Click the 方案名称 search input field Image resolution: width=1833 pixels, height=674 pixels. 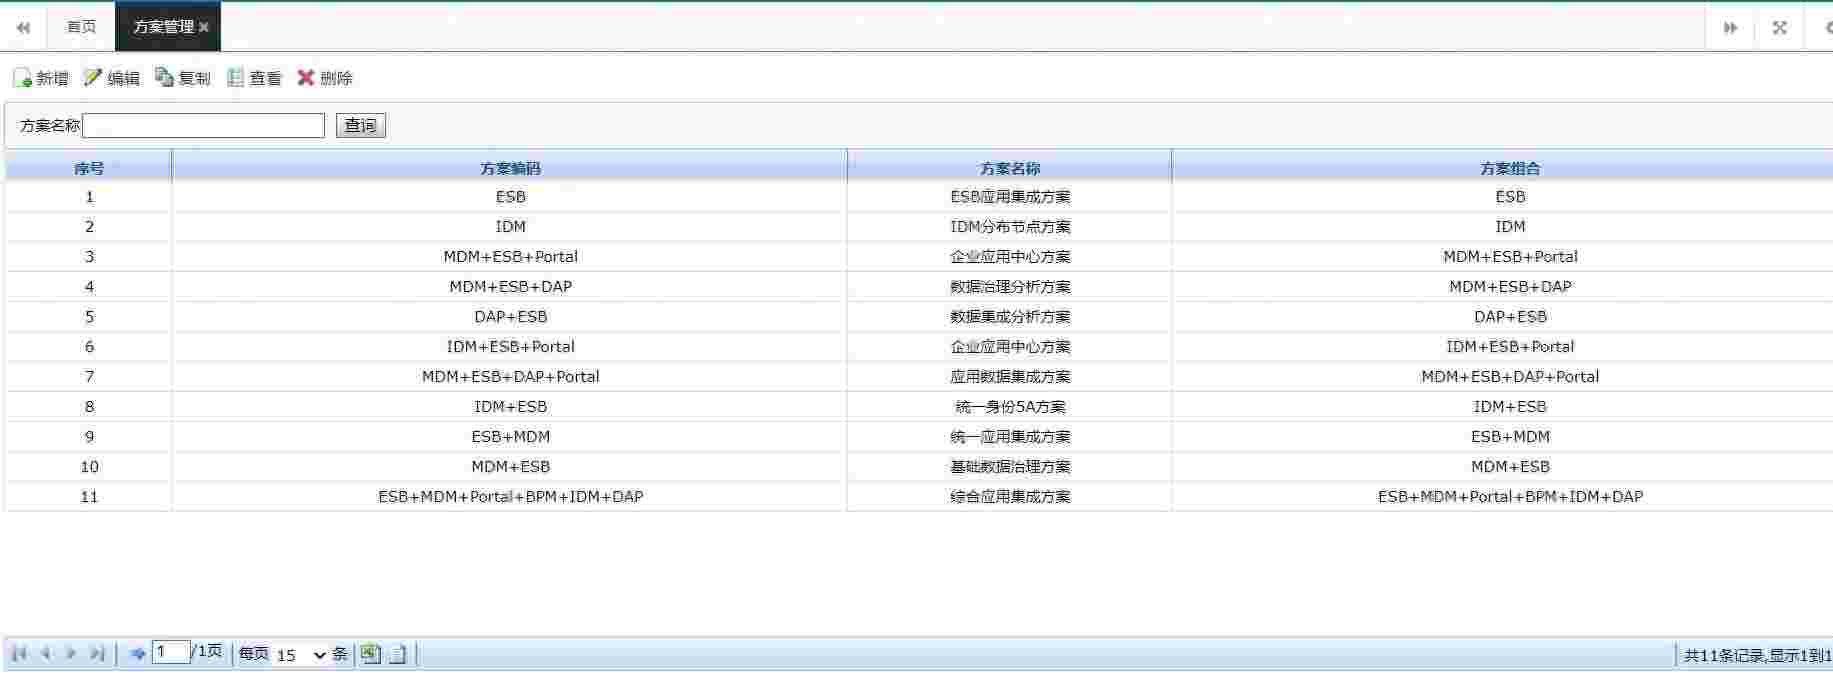point(203,125)
